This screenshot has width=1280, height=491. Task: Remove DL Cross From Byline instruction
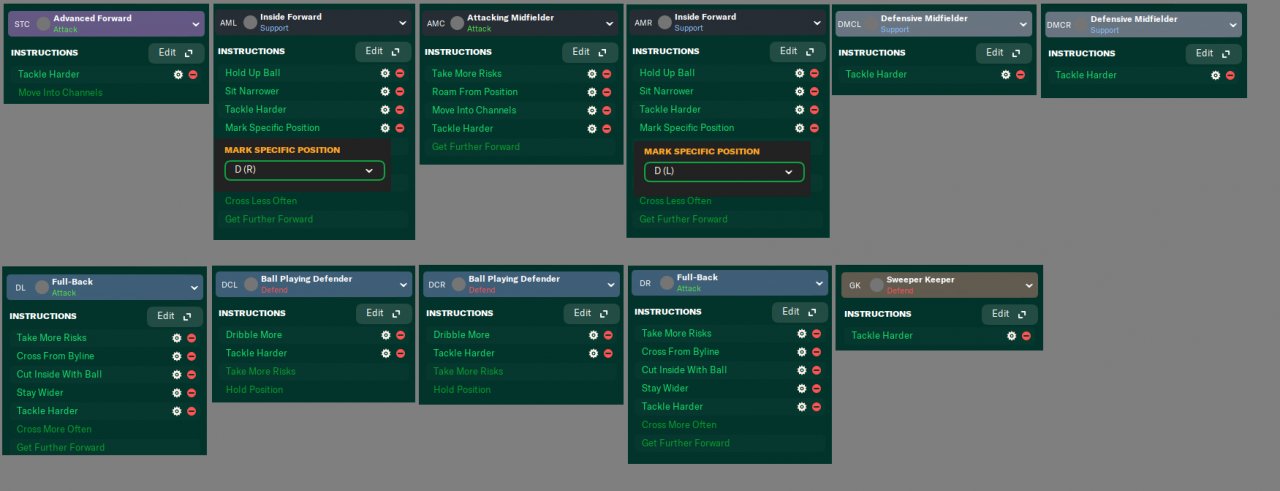coord(192,356)
